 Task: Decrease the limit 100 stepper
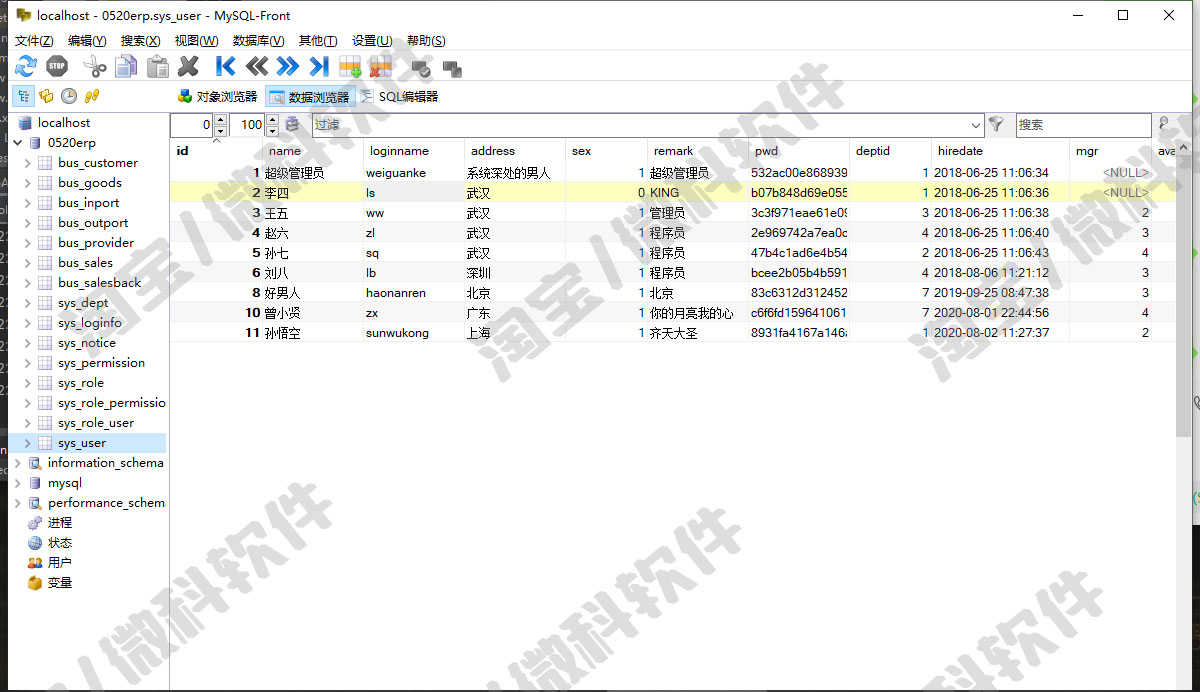(x=273, y=130)
